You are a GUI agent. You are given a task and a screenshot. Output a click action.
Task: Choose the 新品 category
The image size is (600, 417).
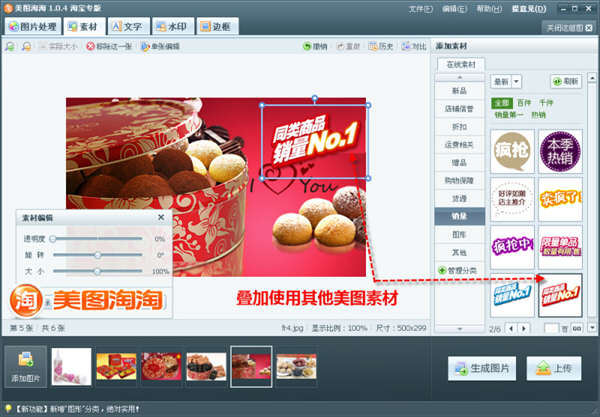(460, 91)
